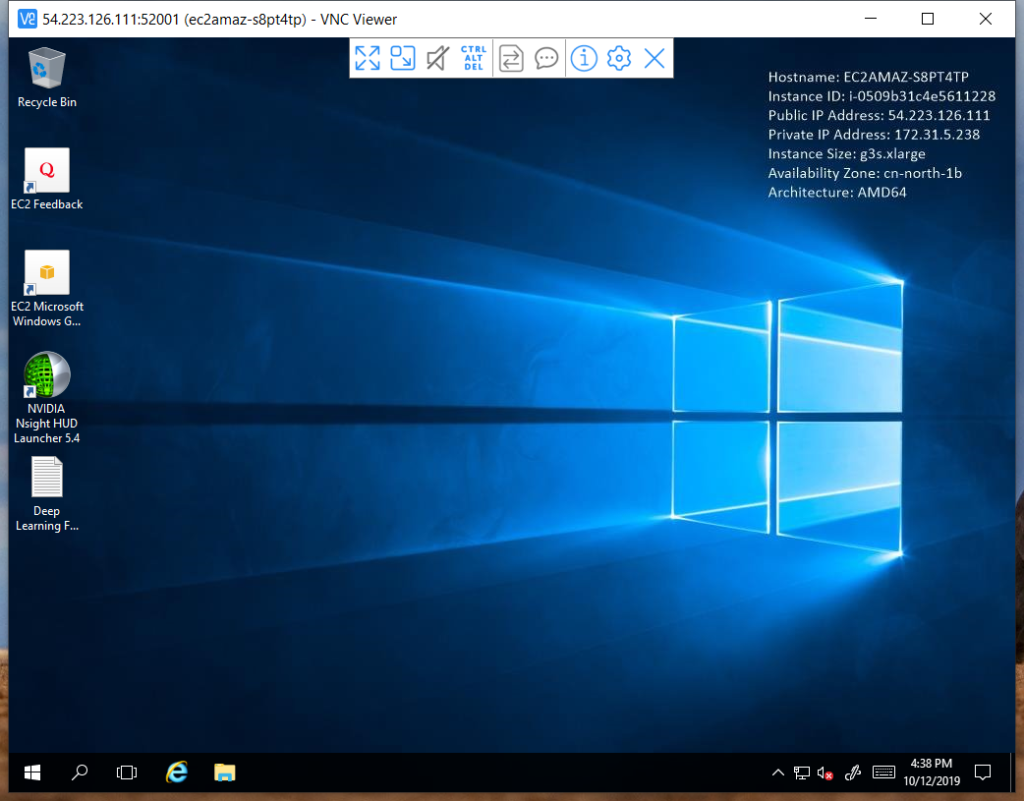Click the taskbar search magnifier
The height and width of the screenshot is (801, 1024).
coord(80,772)
